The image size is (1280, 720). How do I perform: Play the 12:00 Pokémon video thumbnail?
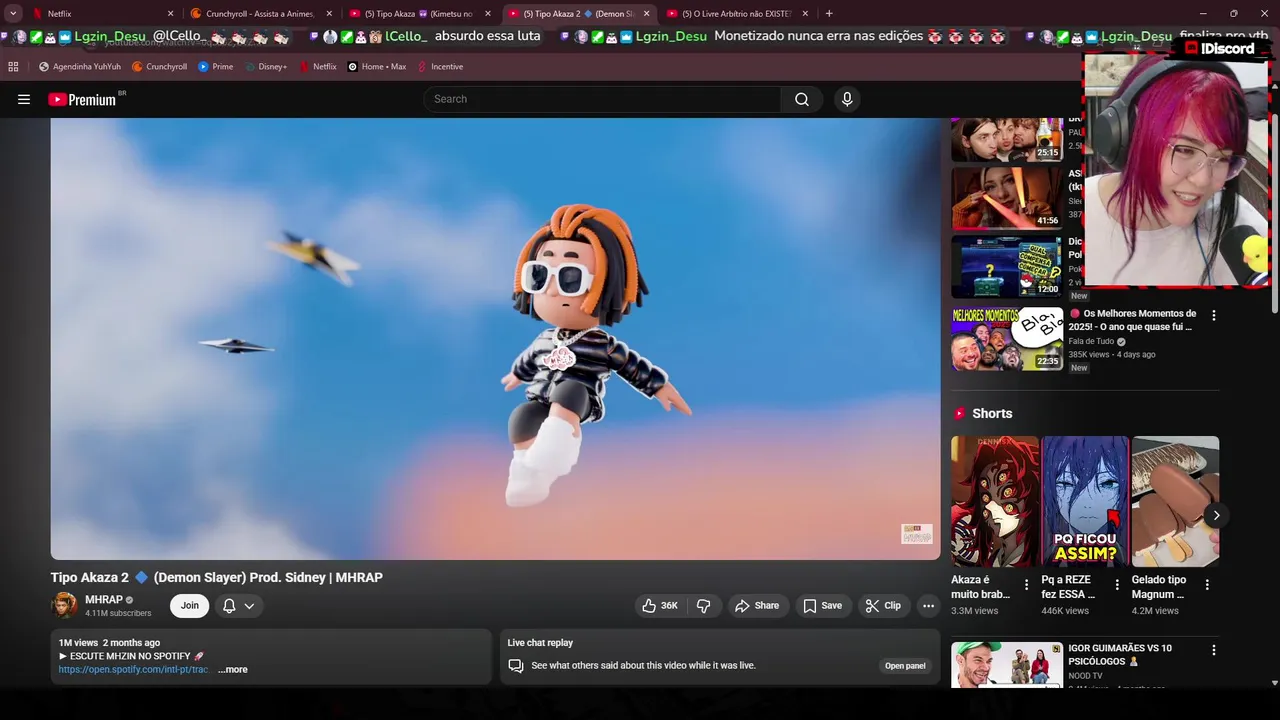click(1006, 267)
